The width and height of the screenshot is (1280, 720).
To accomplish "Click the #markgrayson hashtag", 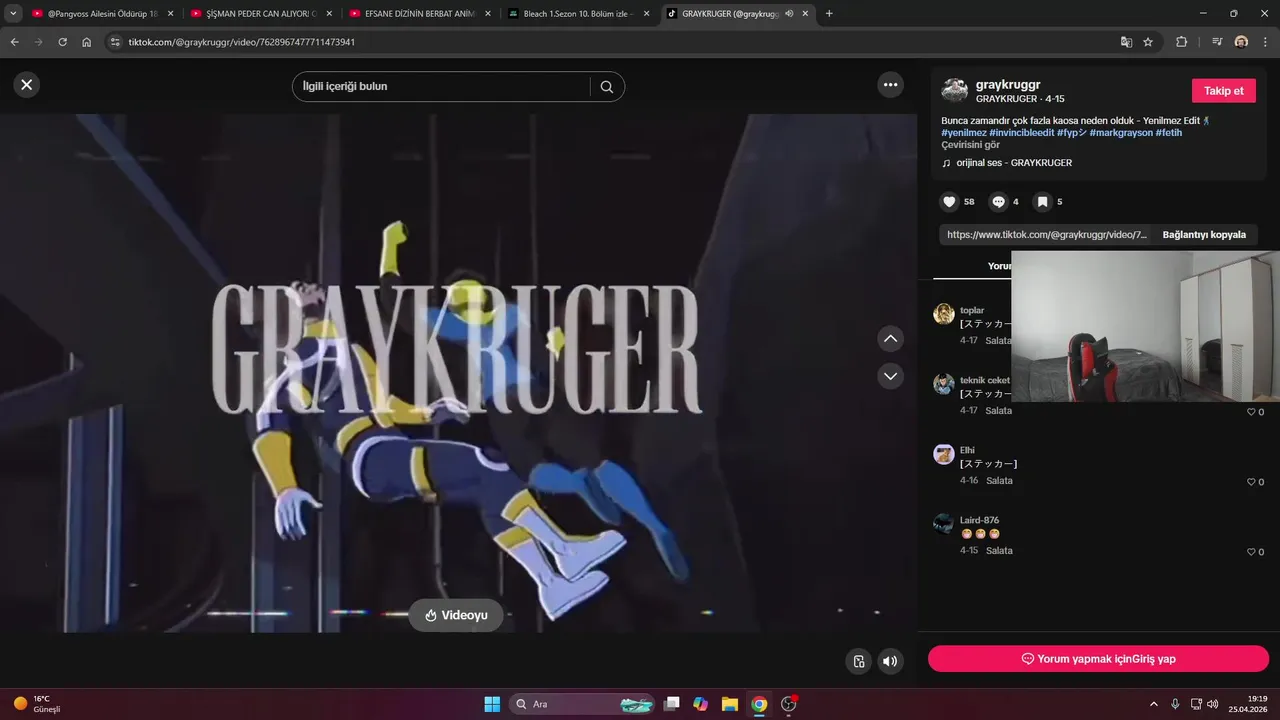I will 1121,133.
